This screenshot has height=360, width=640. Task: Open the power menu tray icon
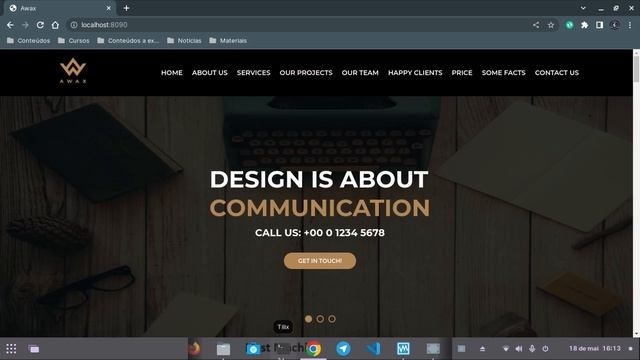pos(545,349)
